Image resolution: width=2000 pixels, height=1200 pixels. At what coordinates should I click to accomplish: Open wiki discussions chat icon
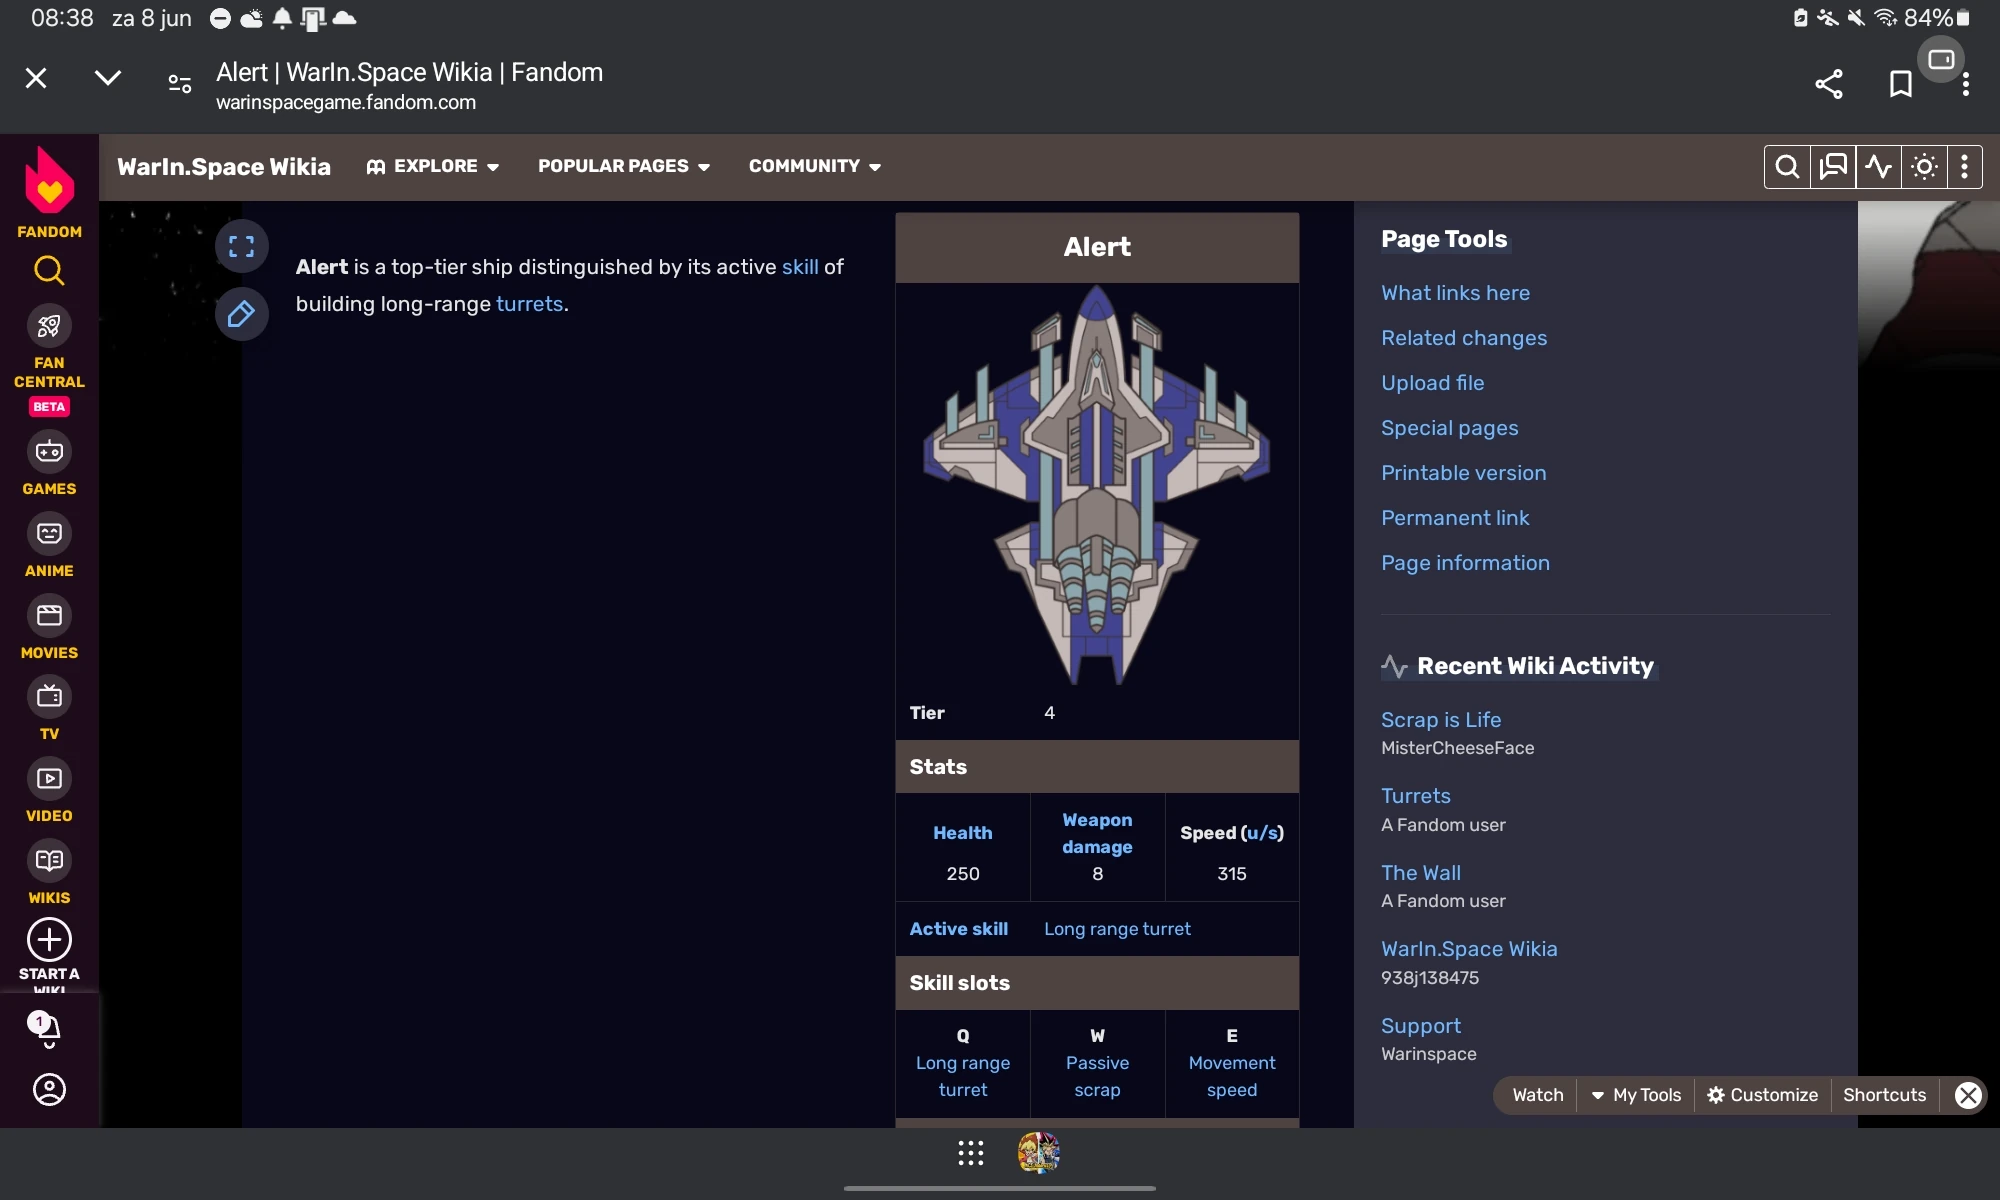pos(1833,166)
